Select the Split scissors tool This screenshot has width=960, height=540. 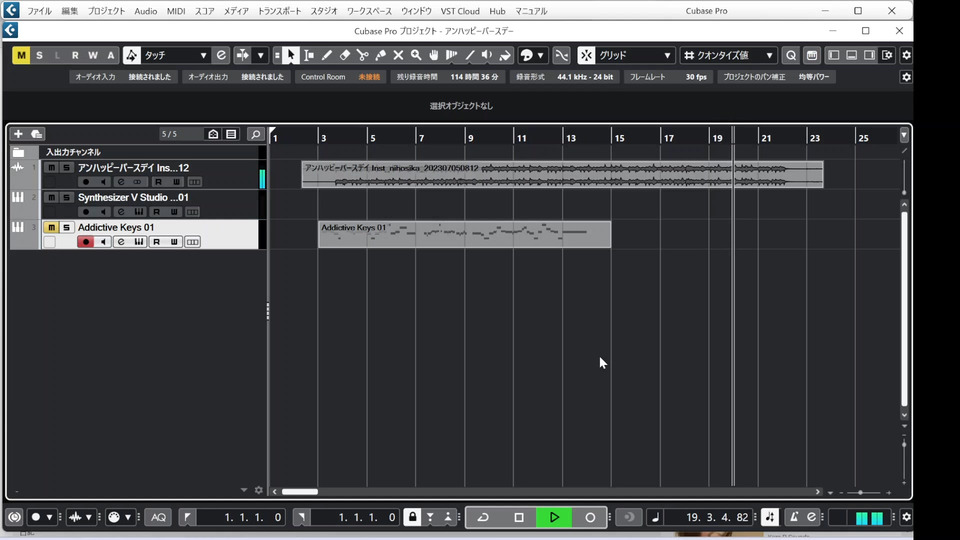pyautogui.click(x=362, y=55)
